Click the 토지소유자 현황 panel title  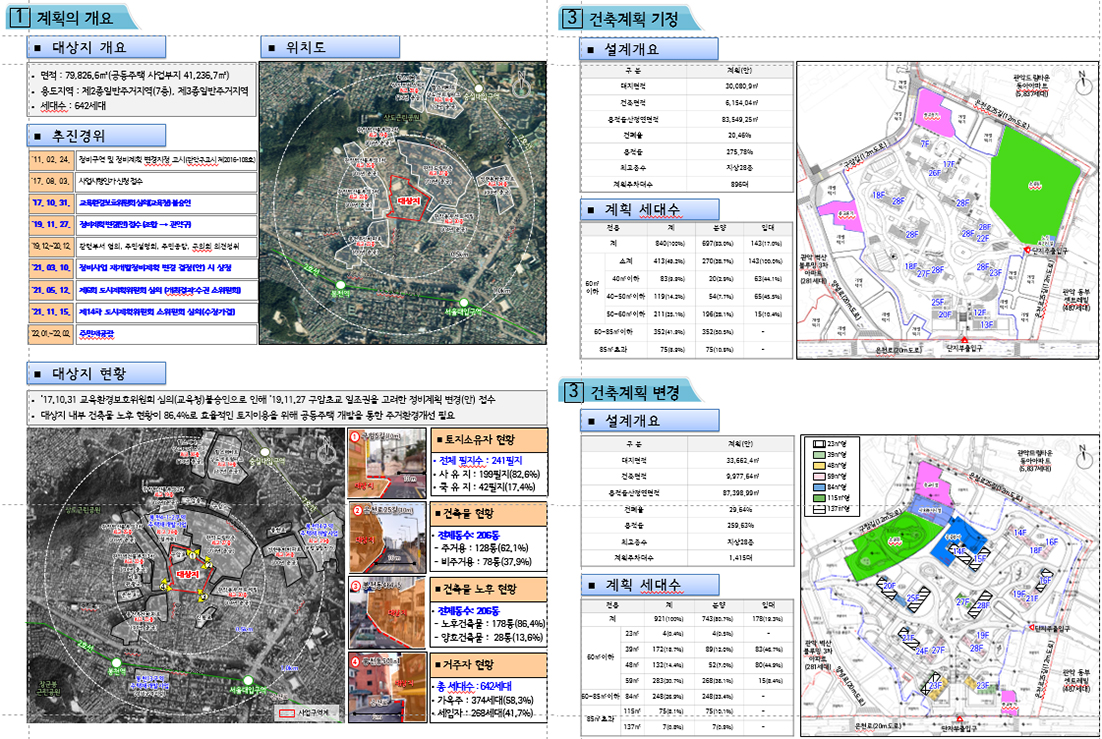482,440
